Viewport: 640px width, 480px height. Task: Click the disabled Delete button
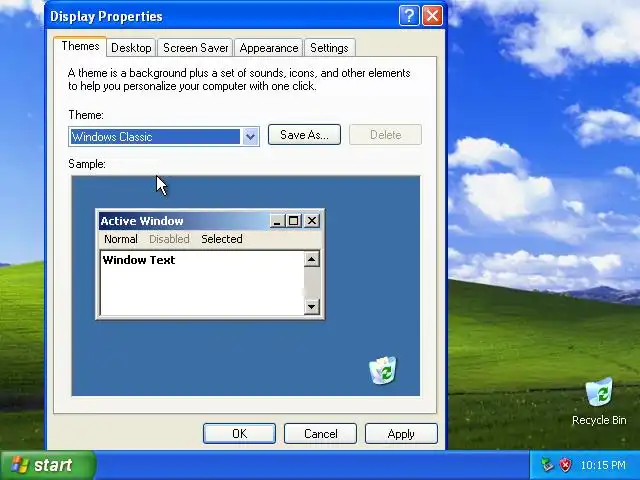click(x=385, y=135)
